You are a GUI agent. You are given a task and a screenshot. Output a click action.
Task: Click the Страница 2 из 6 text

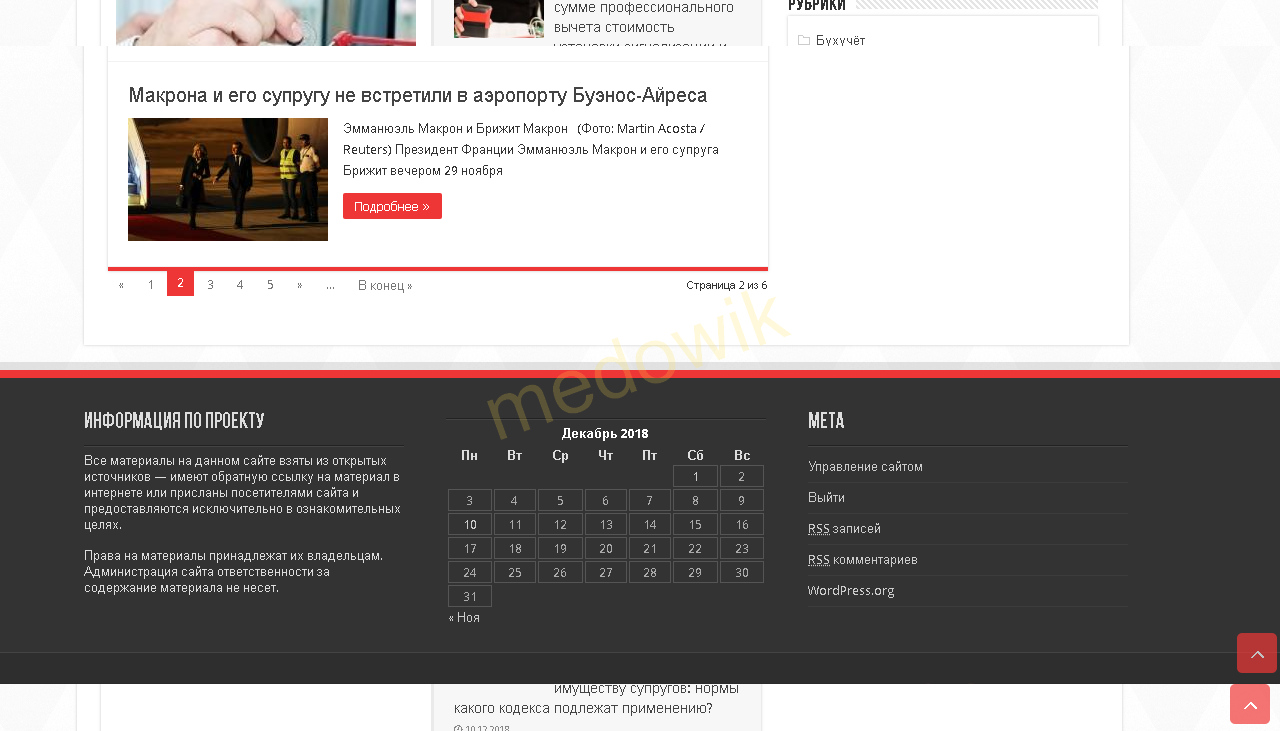click(x=727, y=285)
